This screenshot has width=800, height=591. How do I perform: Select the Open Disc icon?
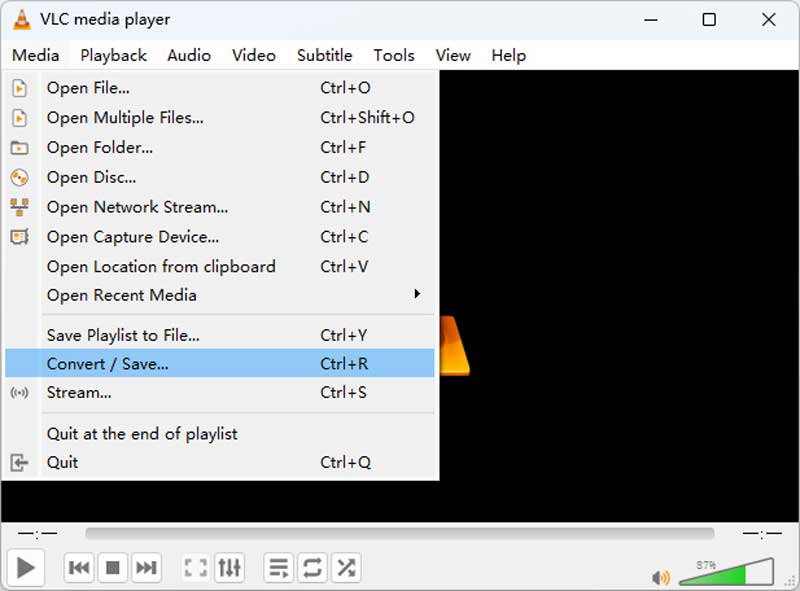19,177
